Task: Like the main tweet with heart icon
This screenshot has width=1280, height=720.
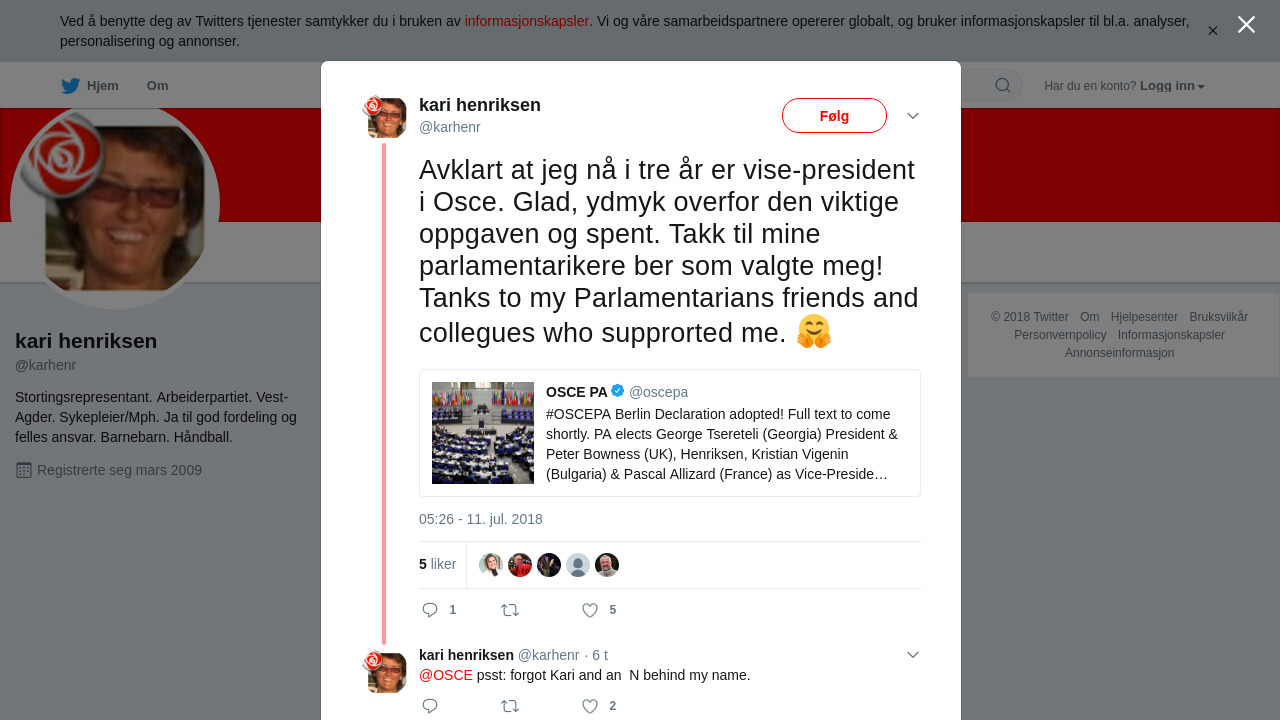Action: [x=590, y=610]
